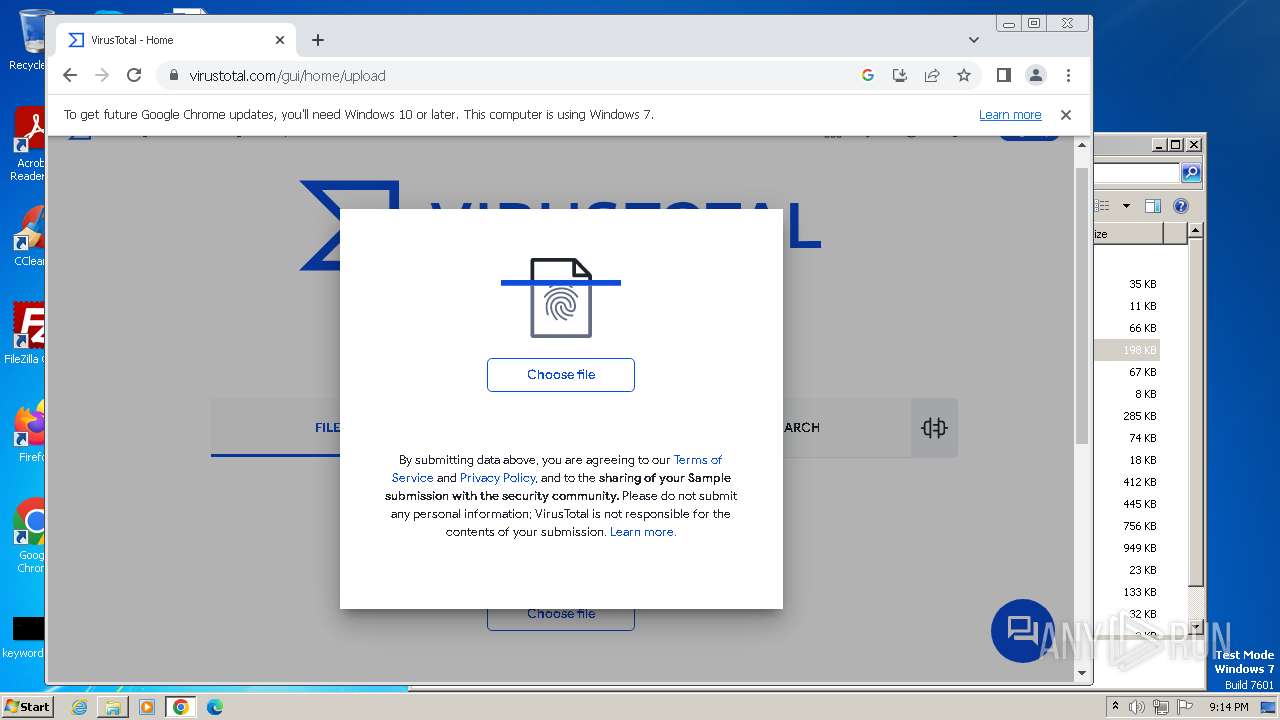This screenshot has height=720, width=1280.
Task: Launch Internet Explorer from taskbar
Action: [x=79, y=707]
